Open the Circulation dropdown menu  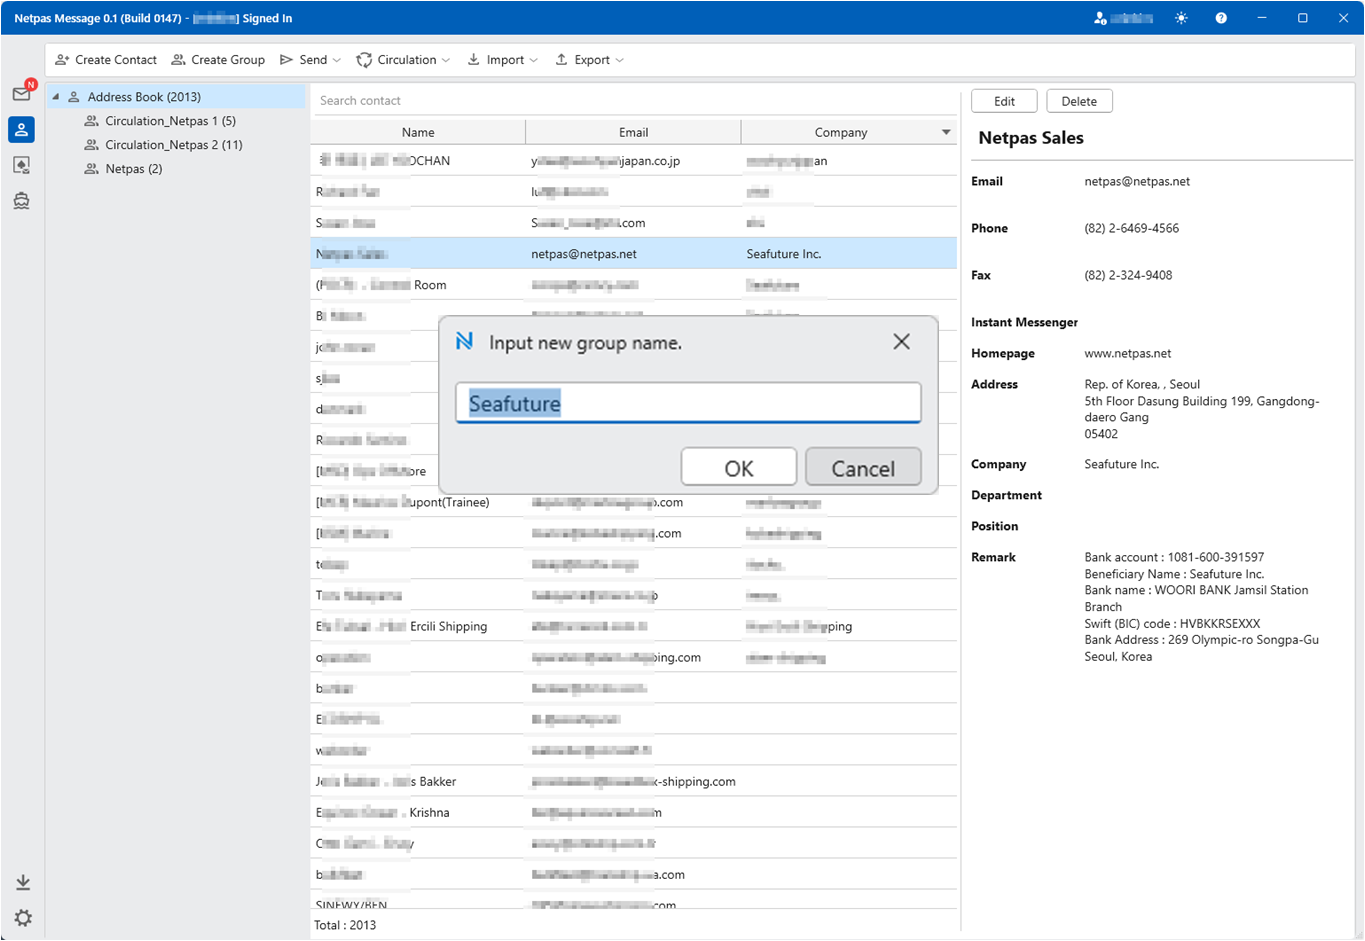pos(403,60)
